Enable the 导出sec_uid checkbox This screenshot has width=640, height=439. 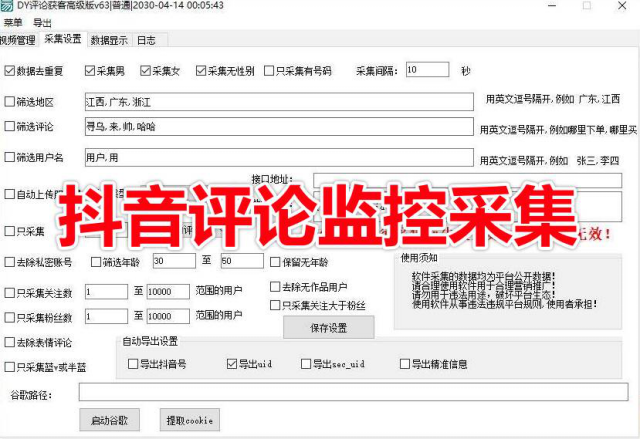306,364
